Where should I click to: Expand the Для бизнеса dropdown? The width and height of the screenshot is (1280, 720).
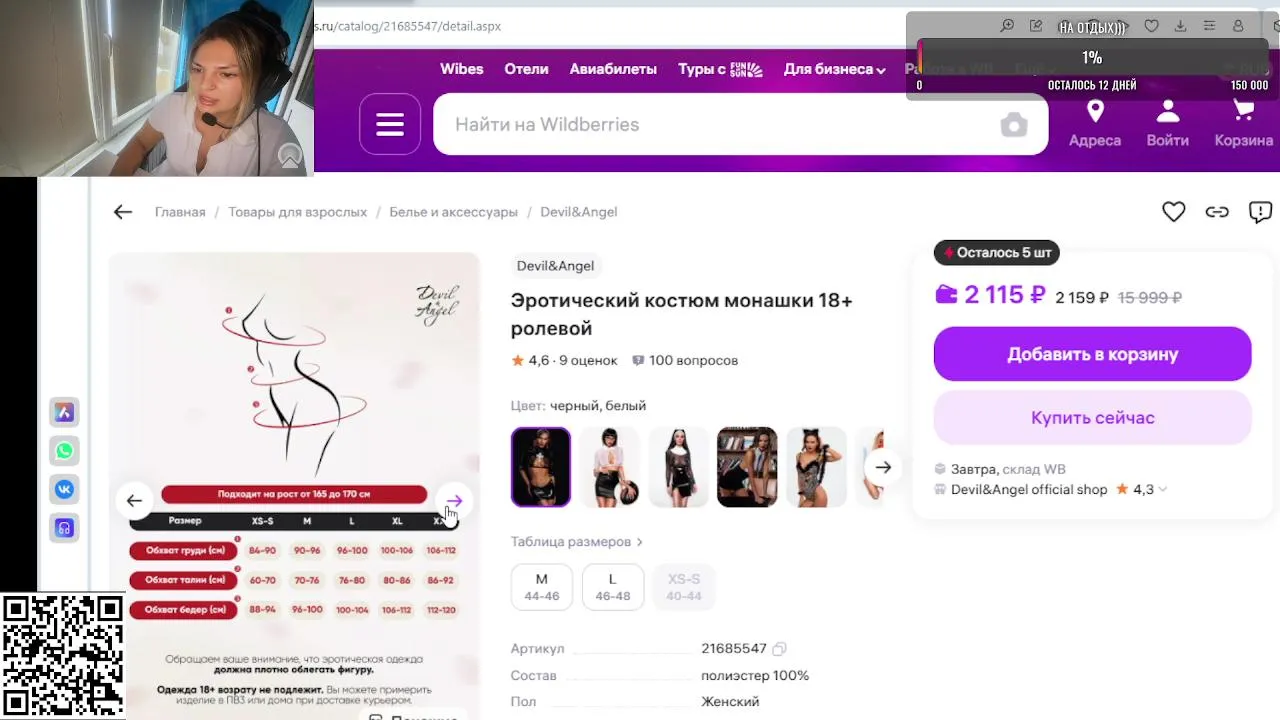835,69
